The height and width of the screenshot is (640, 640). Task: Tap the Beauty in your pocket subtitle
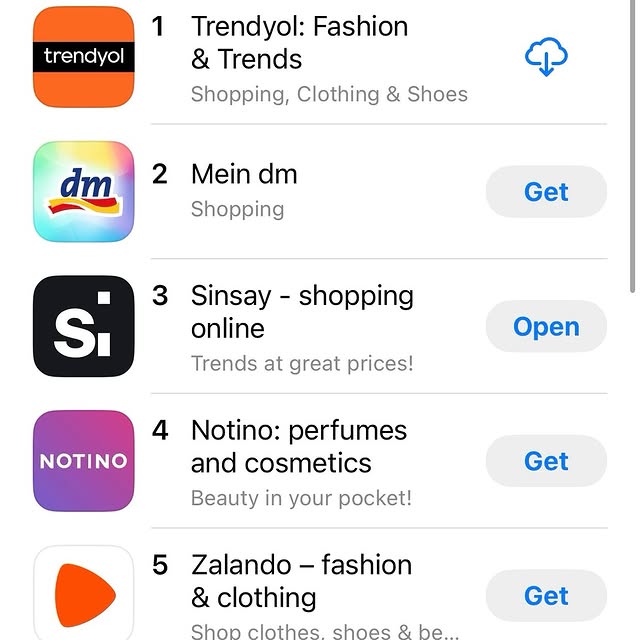click(x=301, y=498)
